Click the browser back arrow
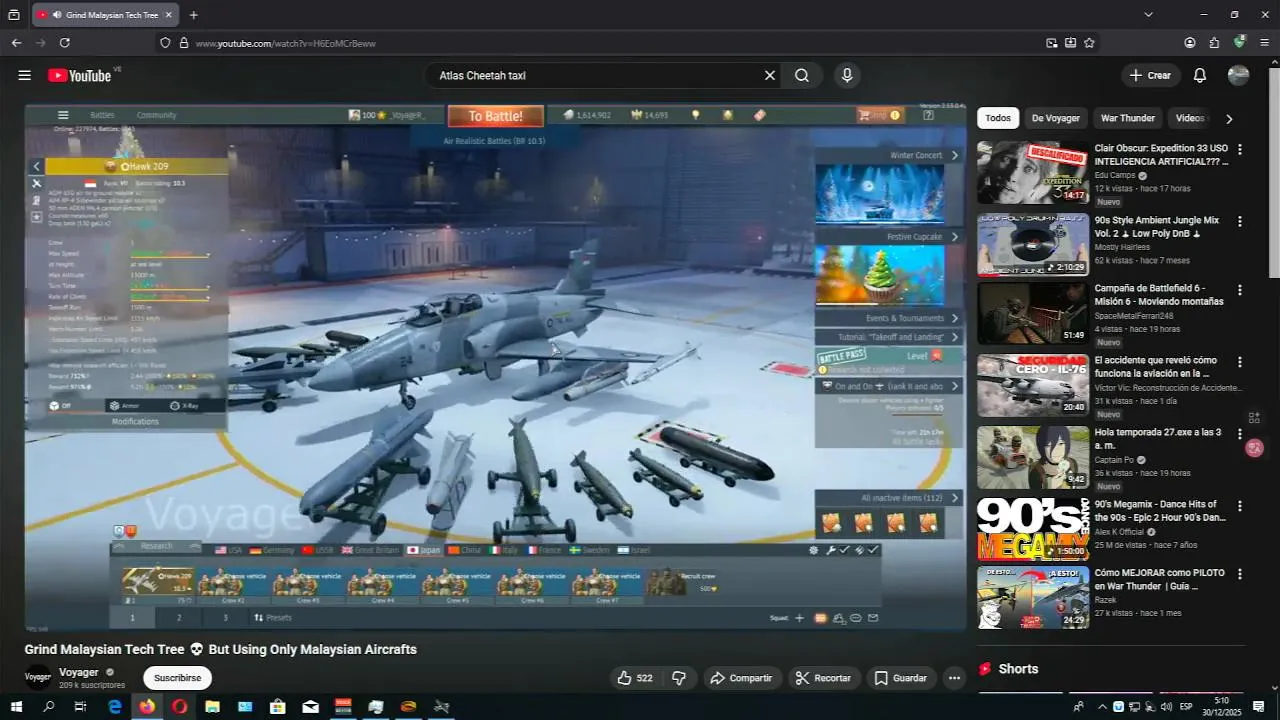1280x720 pixels. pos(16,43)
